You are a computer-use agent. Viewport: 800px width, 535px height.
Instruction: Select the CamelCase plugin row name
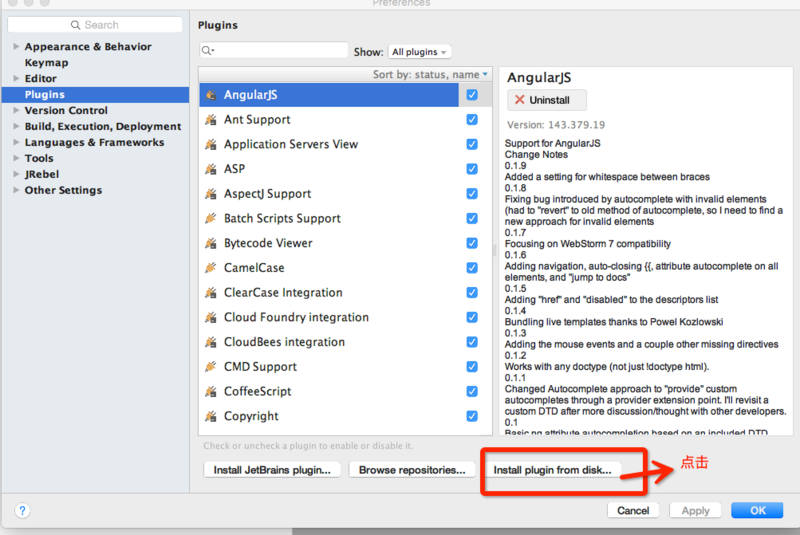click(254, 268)
